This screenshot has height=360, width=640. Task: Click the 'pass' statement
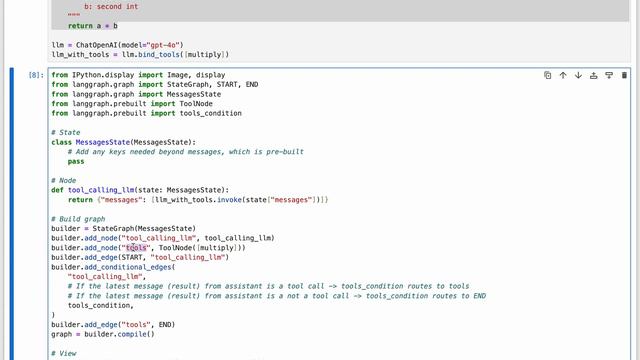76,162
